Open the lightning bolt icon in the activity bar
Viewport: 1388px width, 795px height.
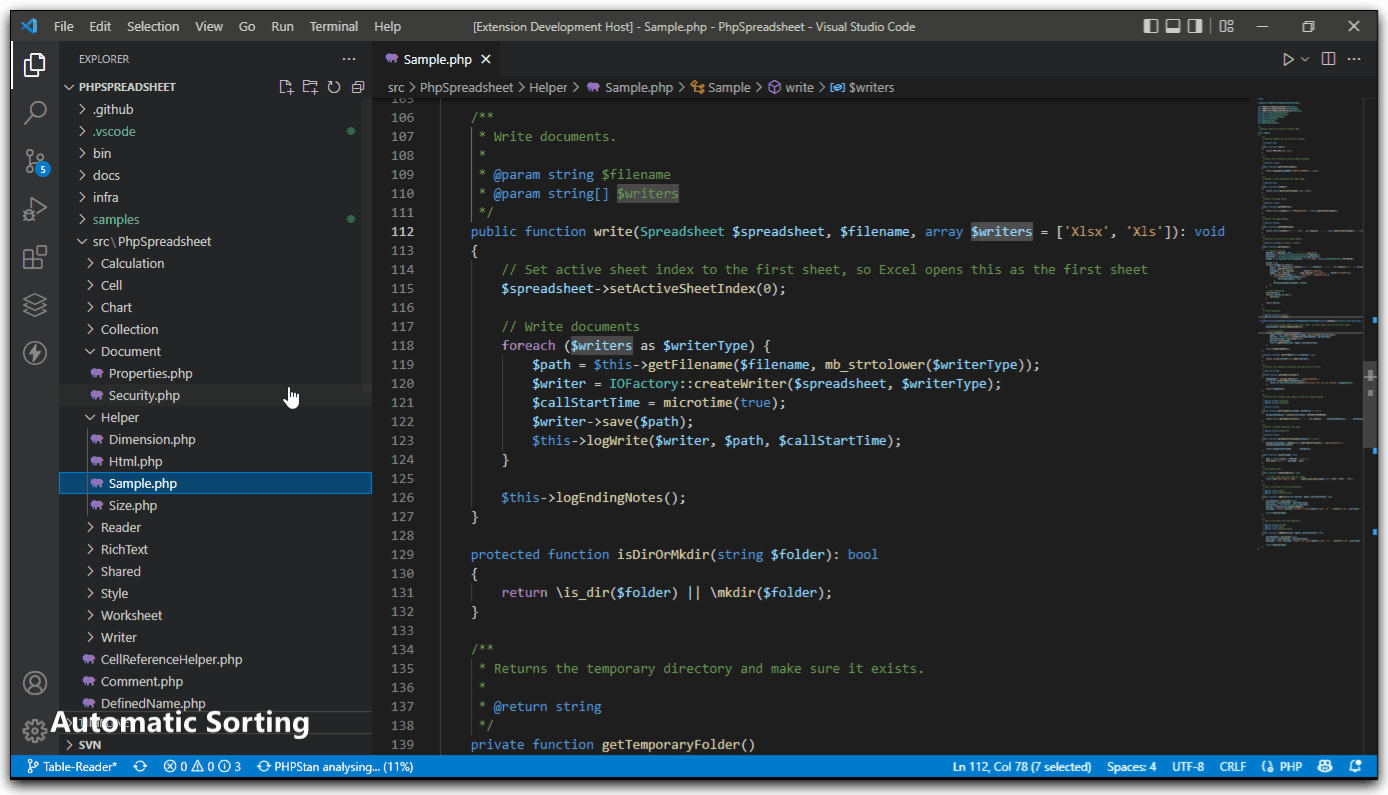pyautogui.click(x=35, y=353)
